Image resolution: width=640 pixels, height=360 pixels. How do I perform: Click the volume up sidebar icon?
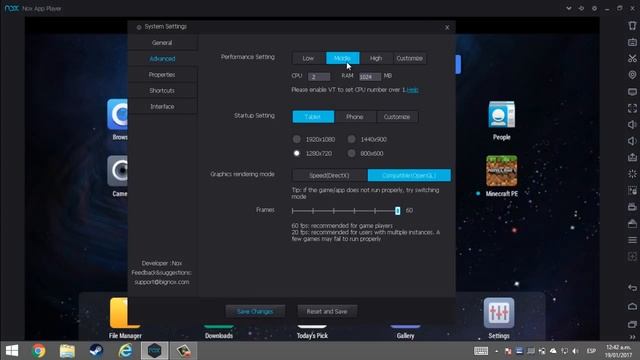click(x=632, y=124)
